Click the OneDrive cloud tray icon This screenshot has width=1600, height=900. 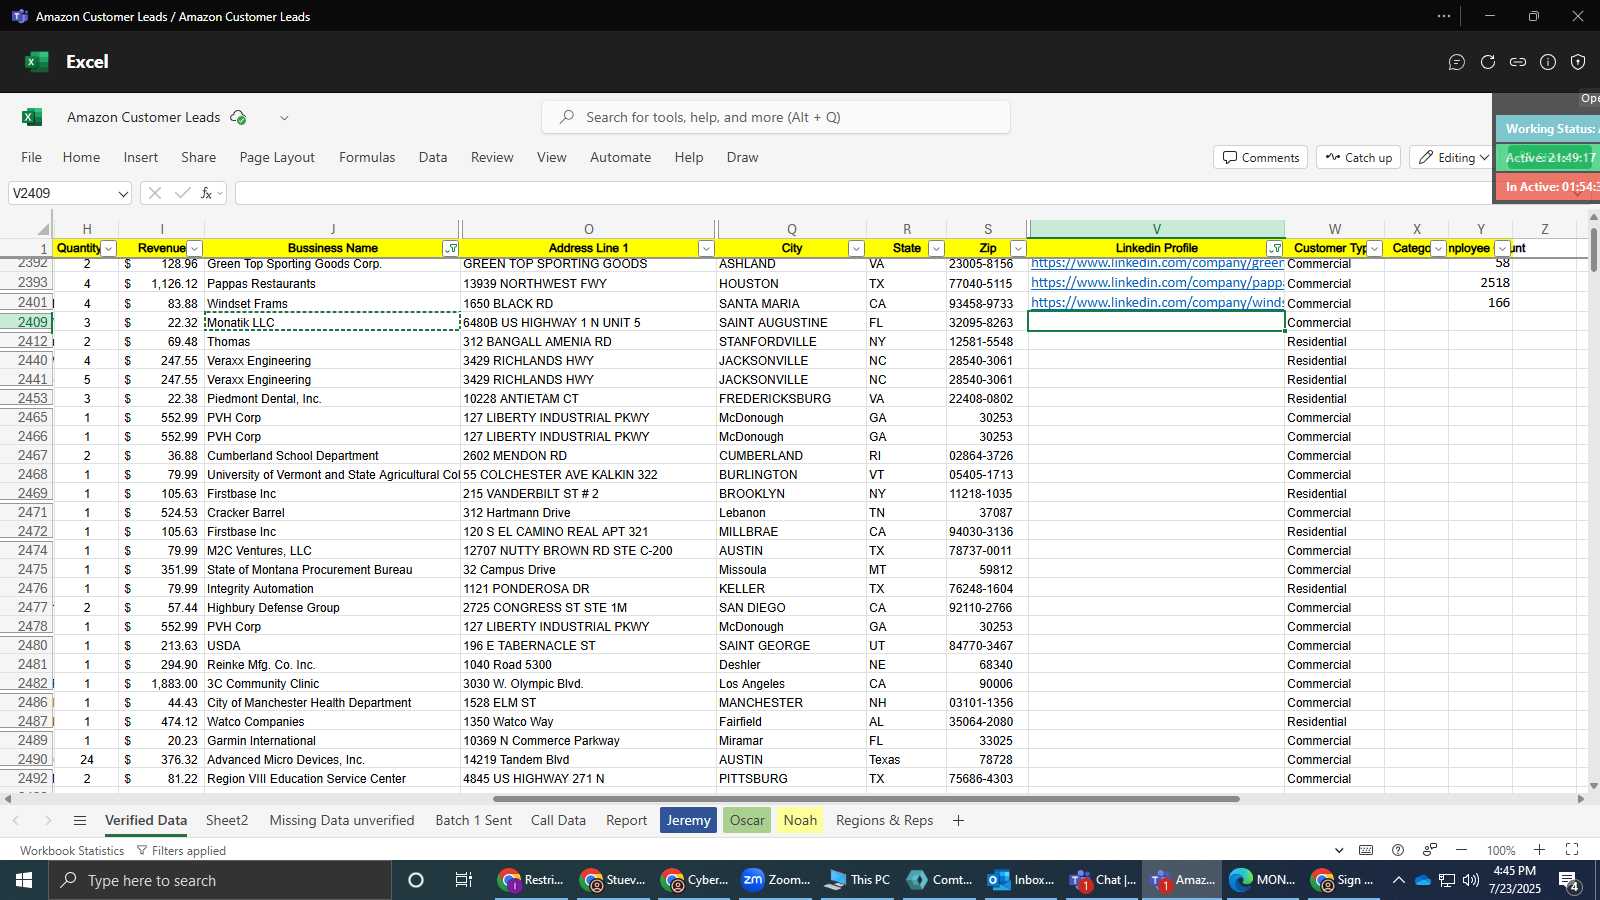click(1423, 880)
